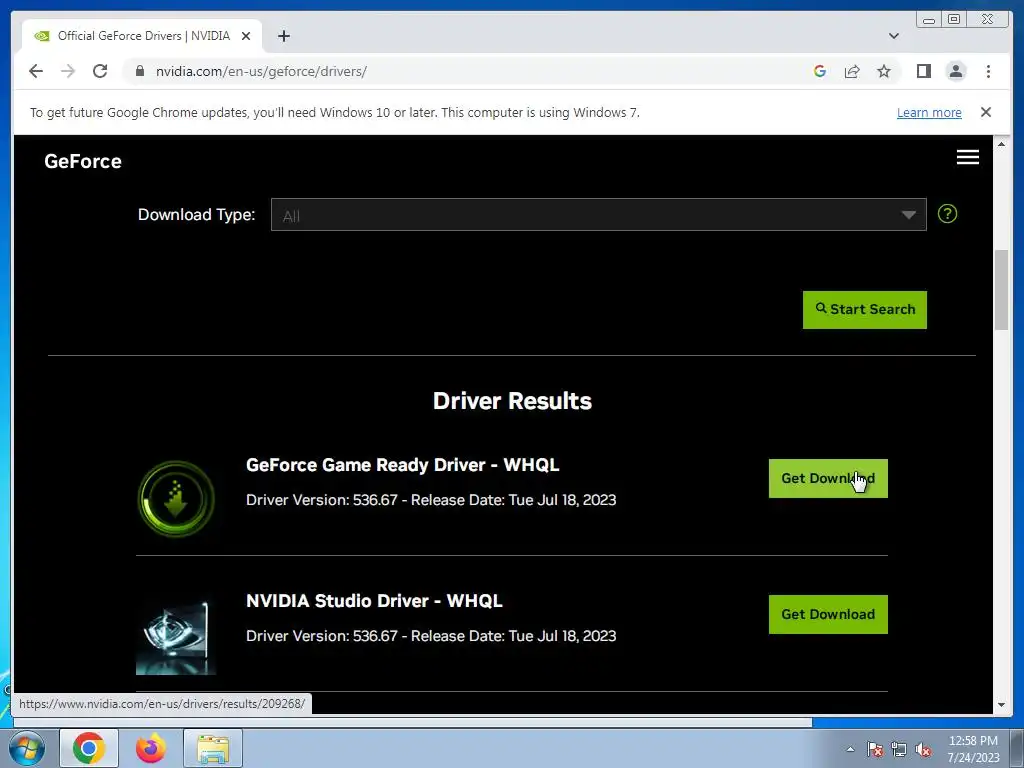Click the 'Driver Results' heading

tap(512, 401)
